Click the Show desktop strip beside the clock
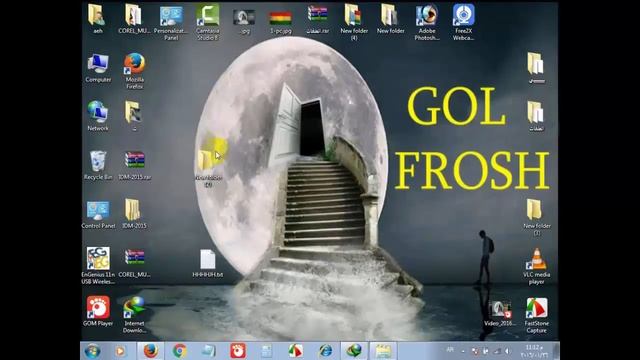Screen dimensions: 640x360 click(556, 351)
